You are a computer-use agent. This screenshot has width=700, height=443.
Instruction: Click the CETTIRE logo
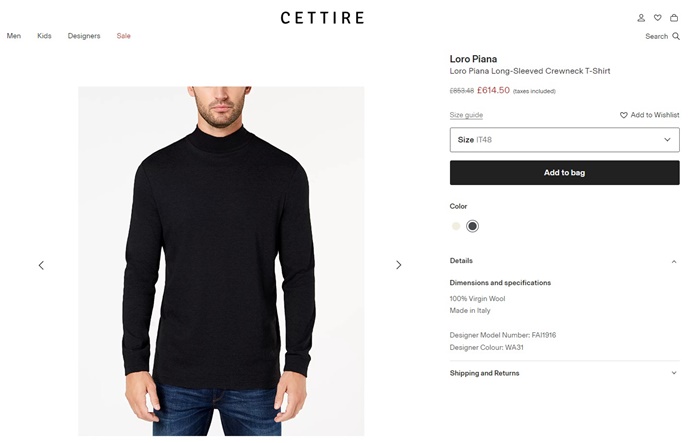click(x=322, y=18)
